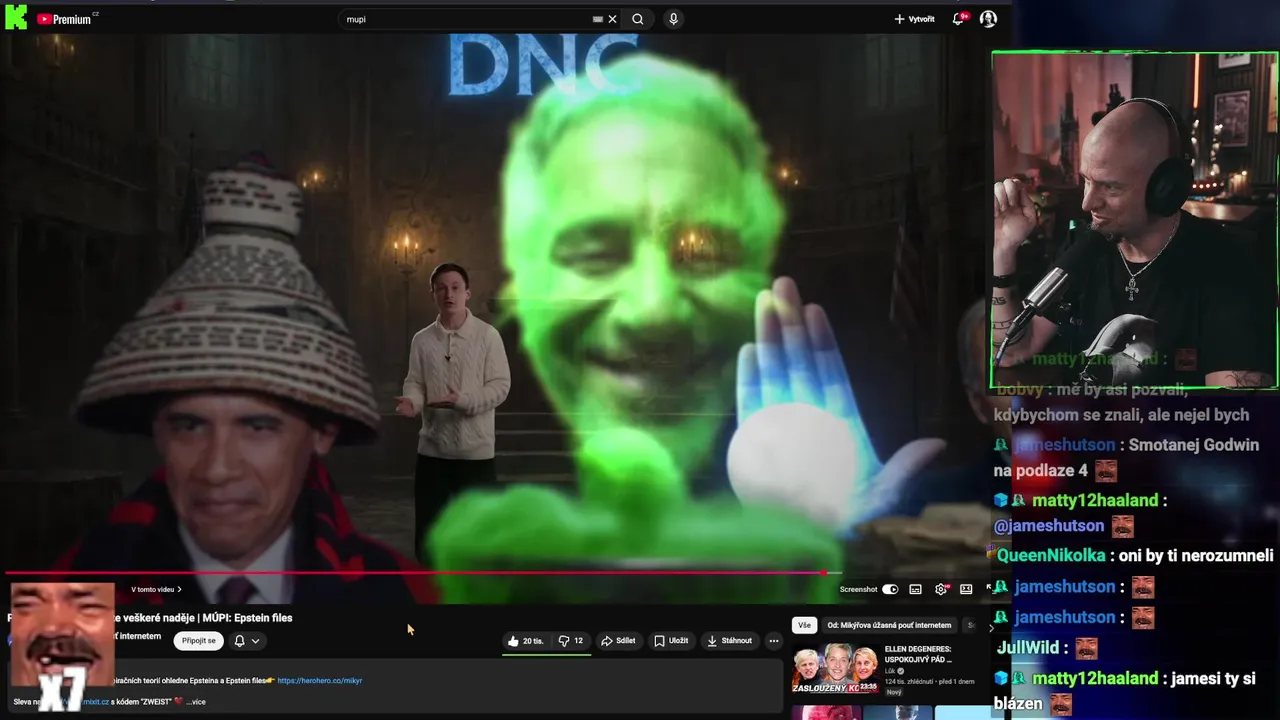Open subtitles/captions in player controls
Screen dimensions: 1280x720
[x=915, y=589]
